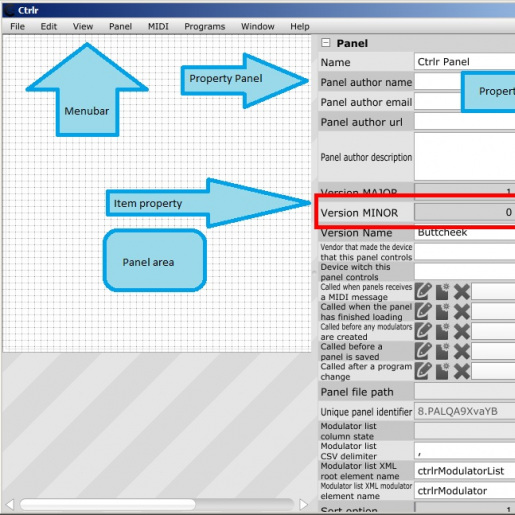Click the horizontal scrollbar right arrow
This screenshot has height=515, width=515.
click(x=303, y=504)
